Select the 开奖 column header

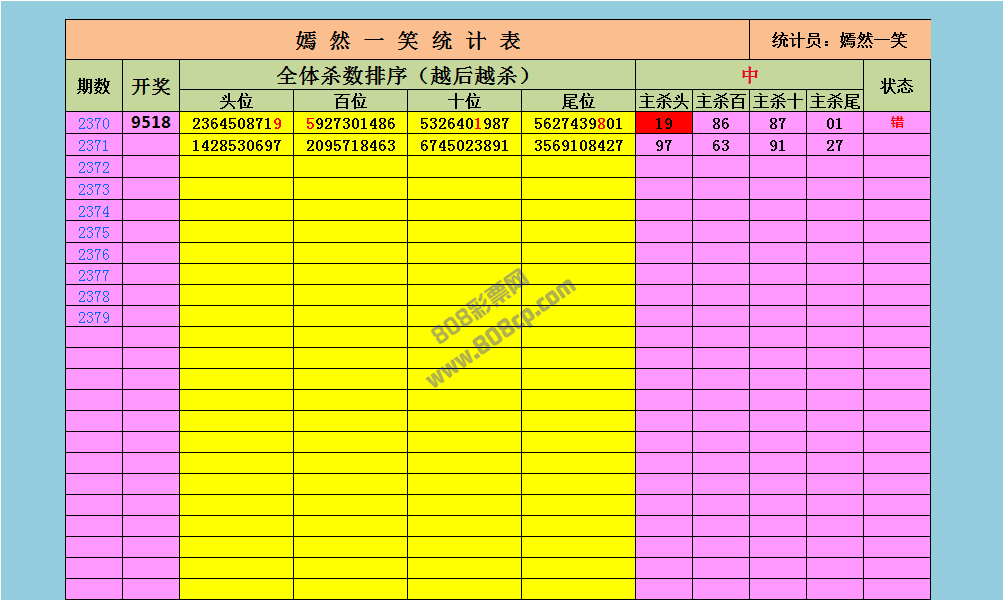(x=151, y=86)
